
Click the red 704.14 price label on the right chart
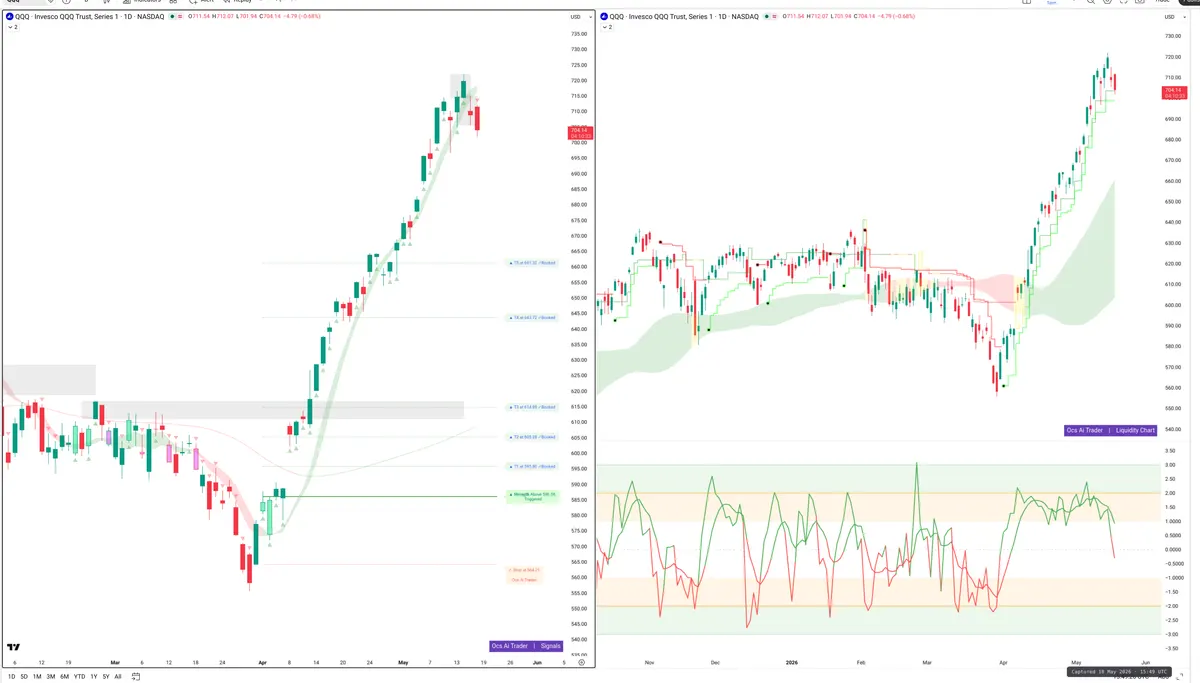[x=1174, y=93]
